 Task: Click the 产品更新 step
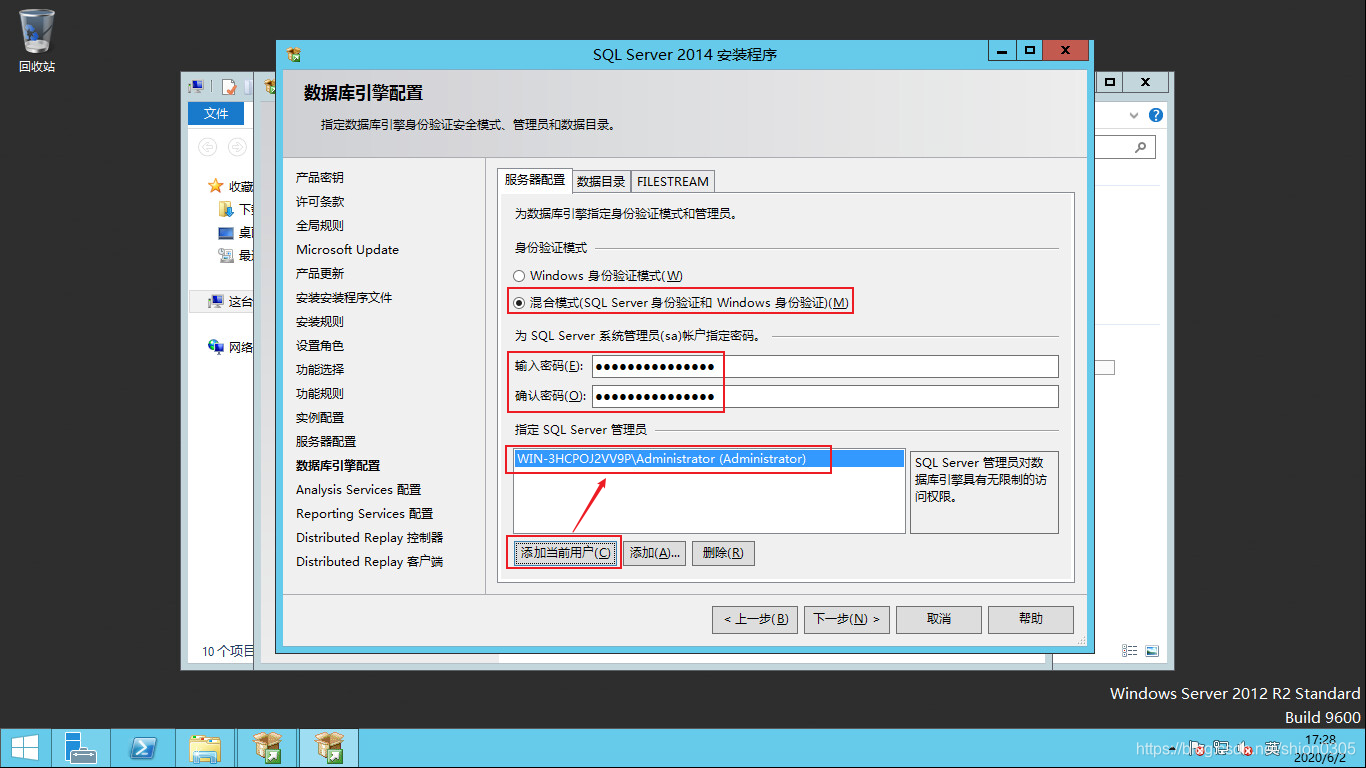click(320, 274)
